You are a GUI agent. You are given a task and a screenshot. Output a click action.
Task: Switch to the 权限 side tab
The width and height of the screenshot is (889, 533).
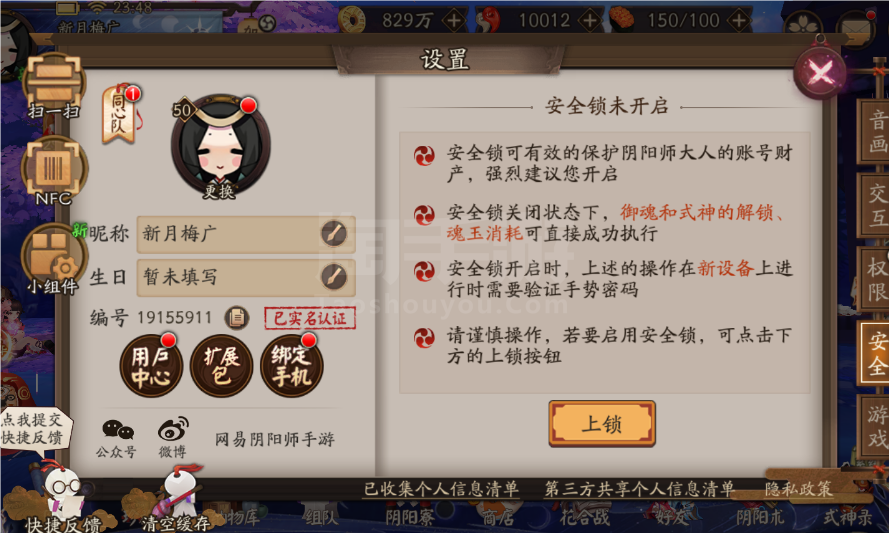pos(875,279)
